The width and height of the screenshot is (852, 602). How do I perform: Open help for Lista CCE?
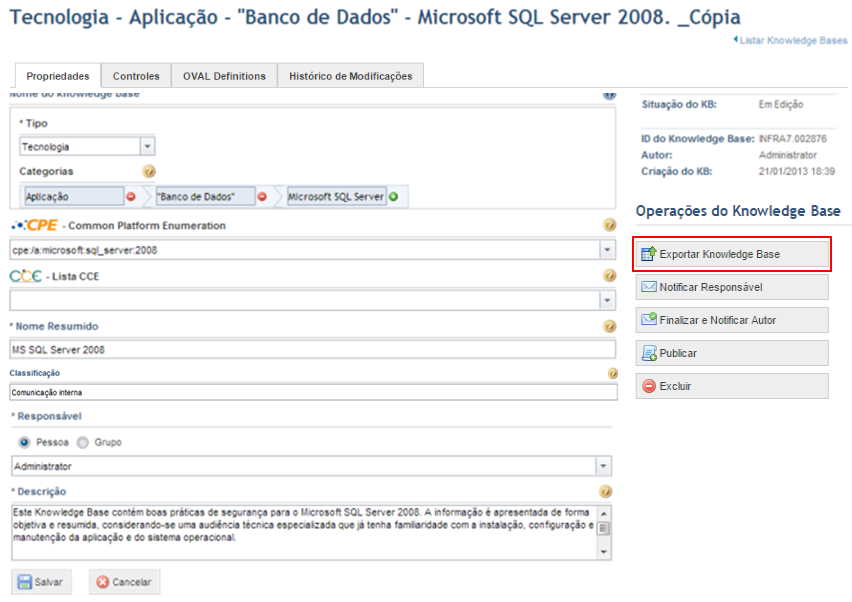tap(610, 276)
